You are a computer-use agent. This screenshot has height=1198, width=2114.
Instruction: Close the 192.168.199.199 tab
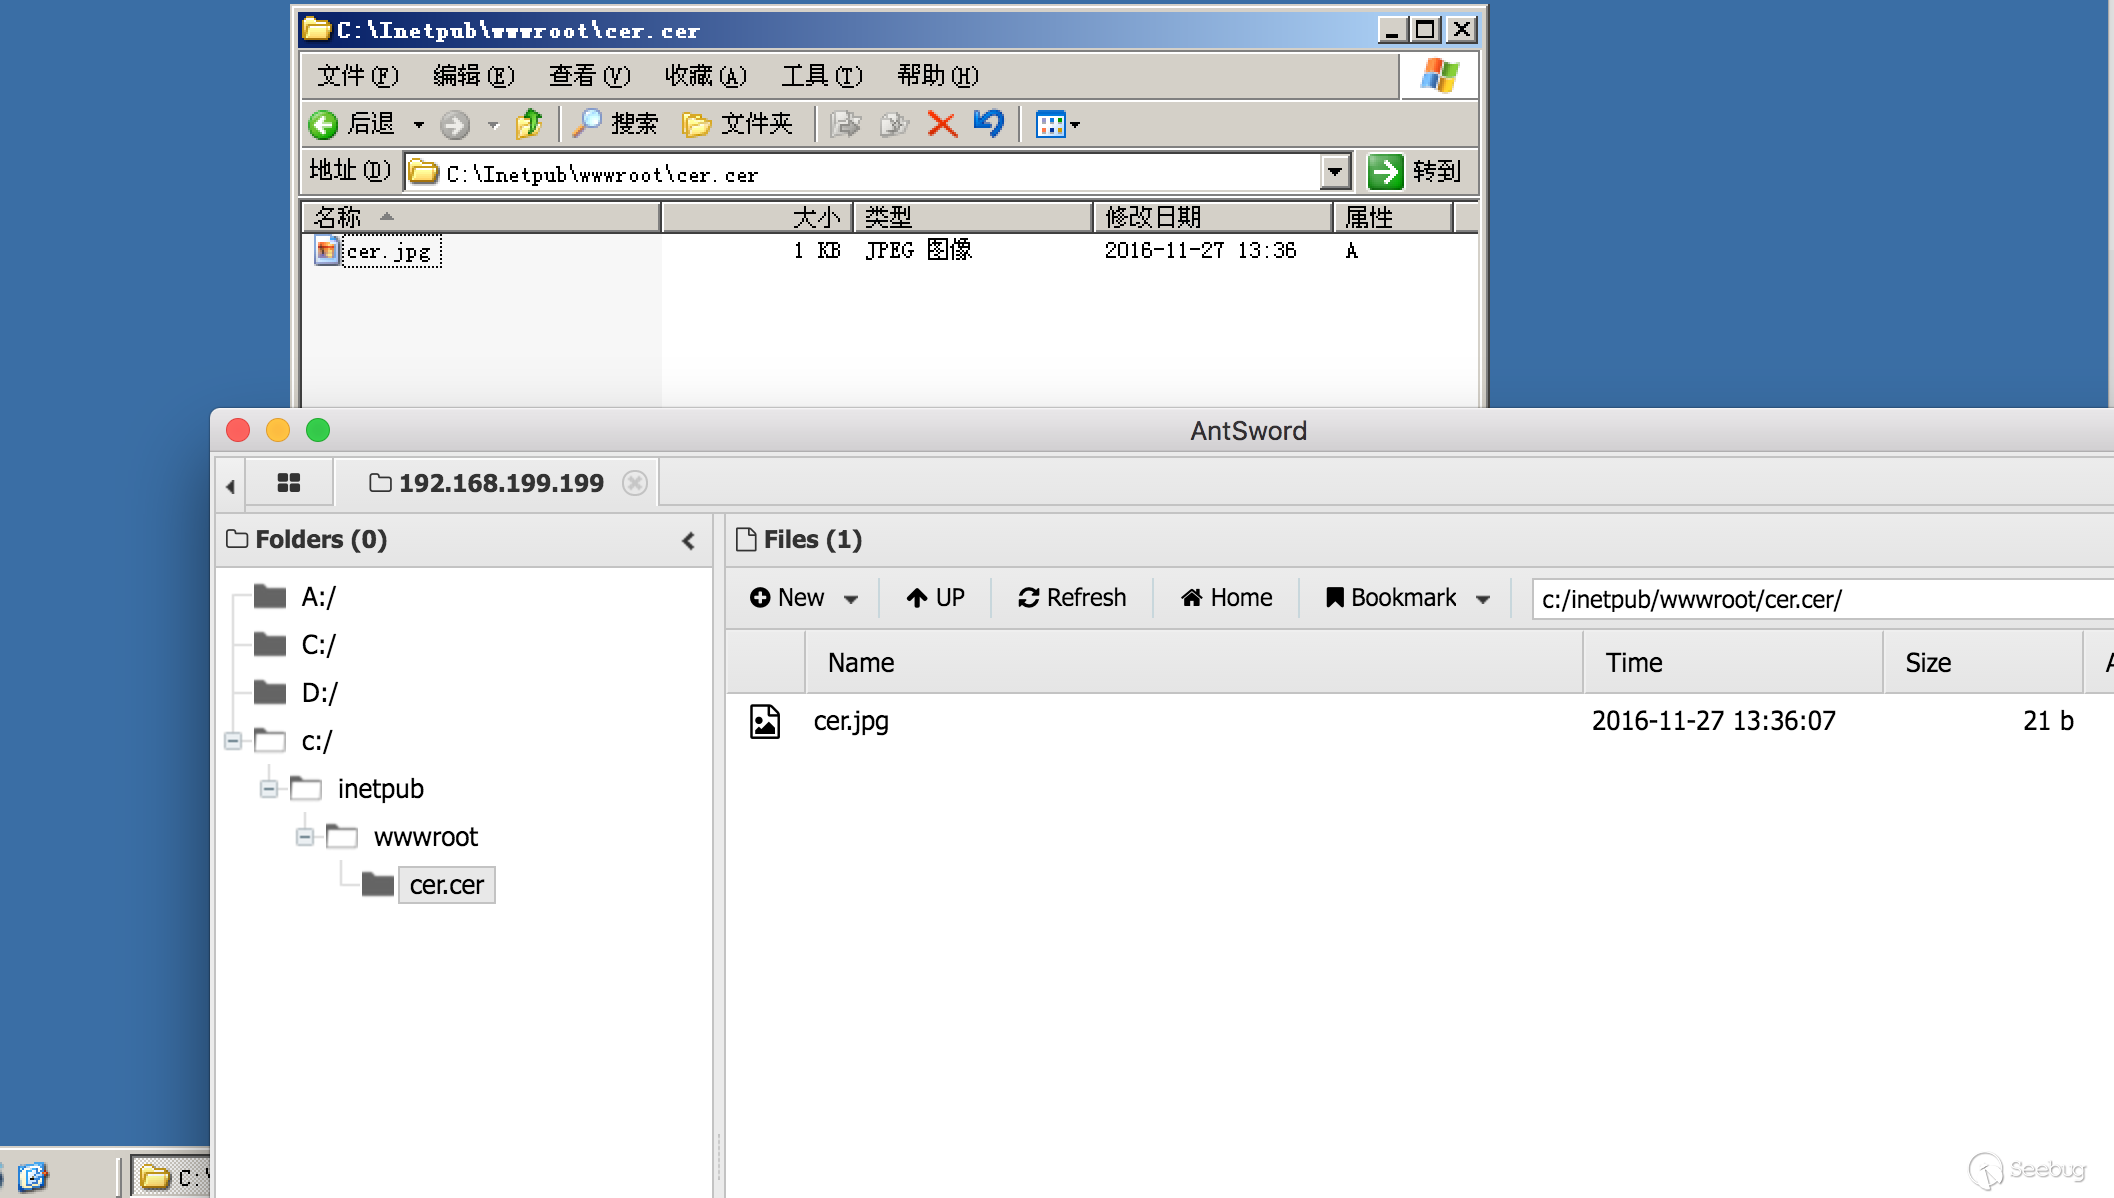coord(634,483)
